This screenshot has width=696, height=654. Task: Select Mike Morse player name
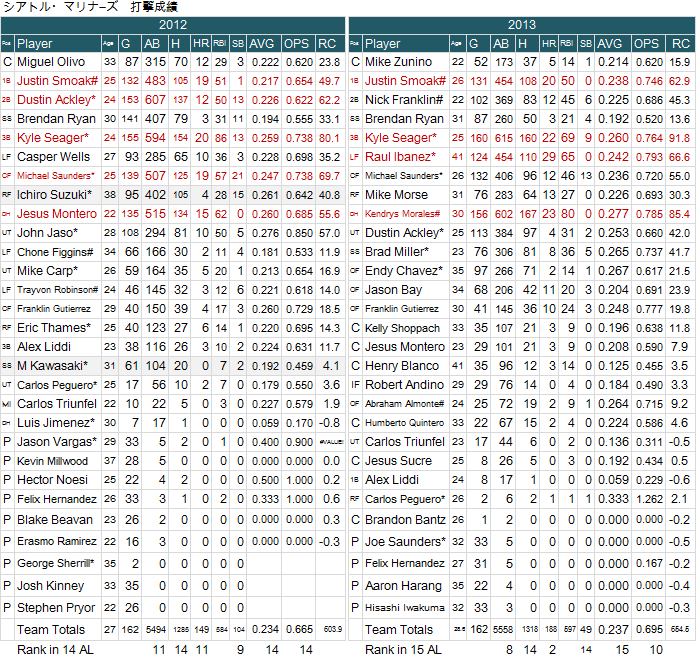pyautogui.click(x=396, y=195)
